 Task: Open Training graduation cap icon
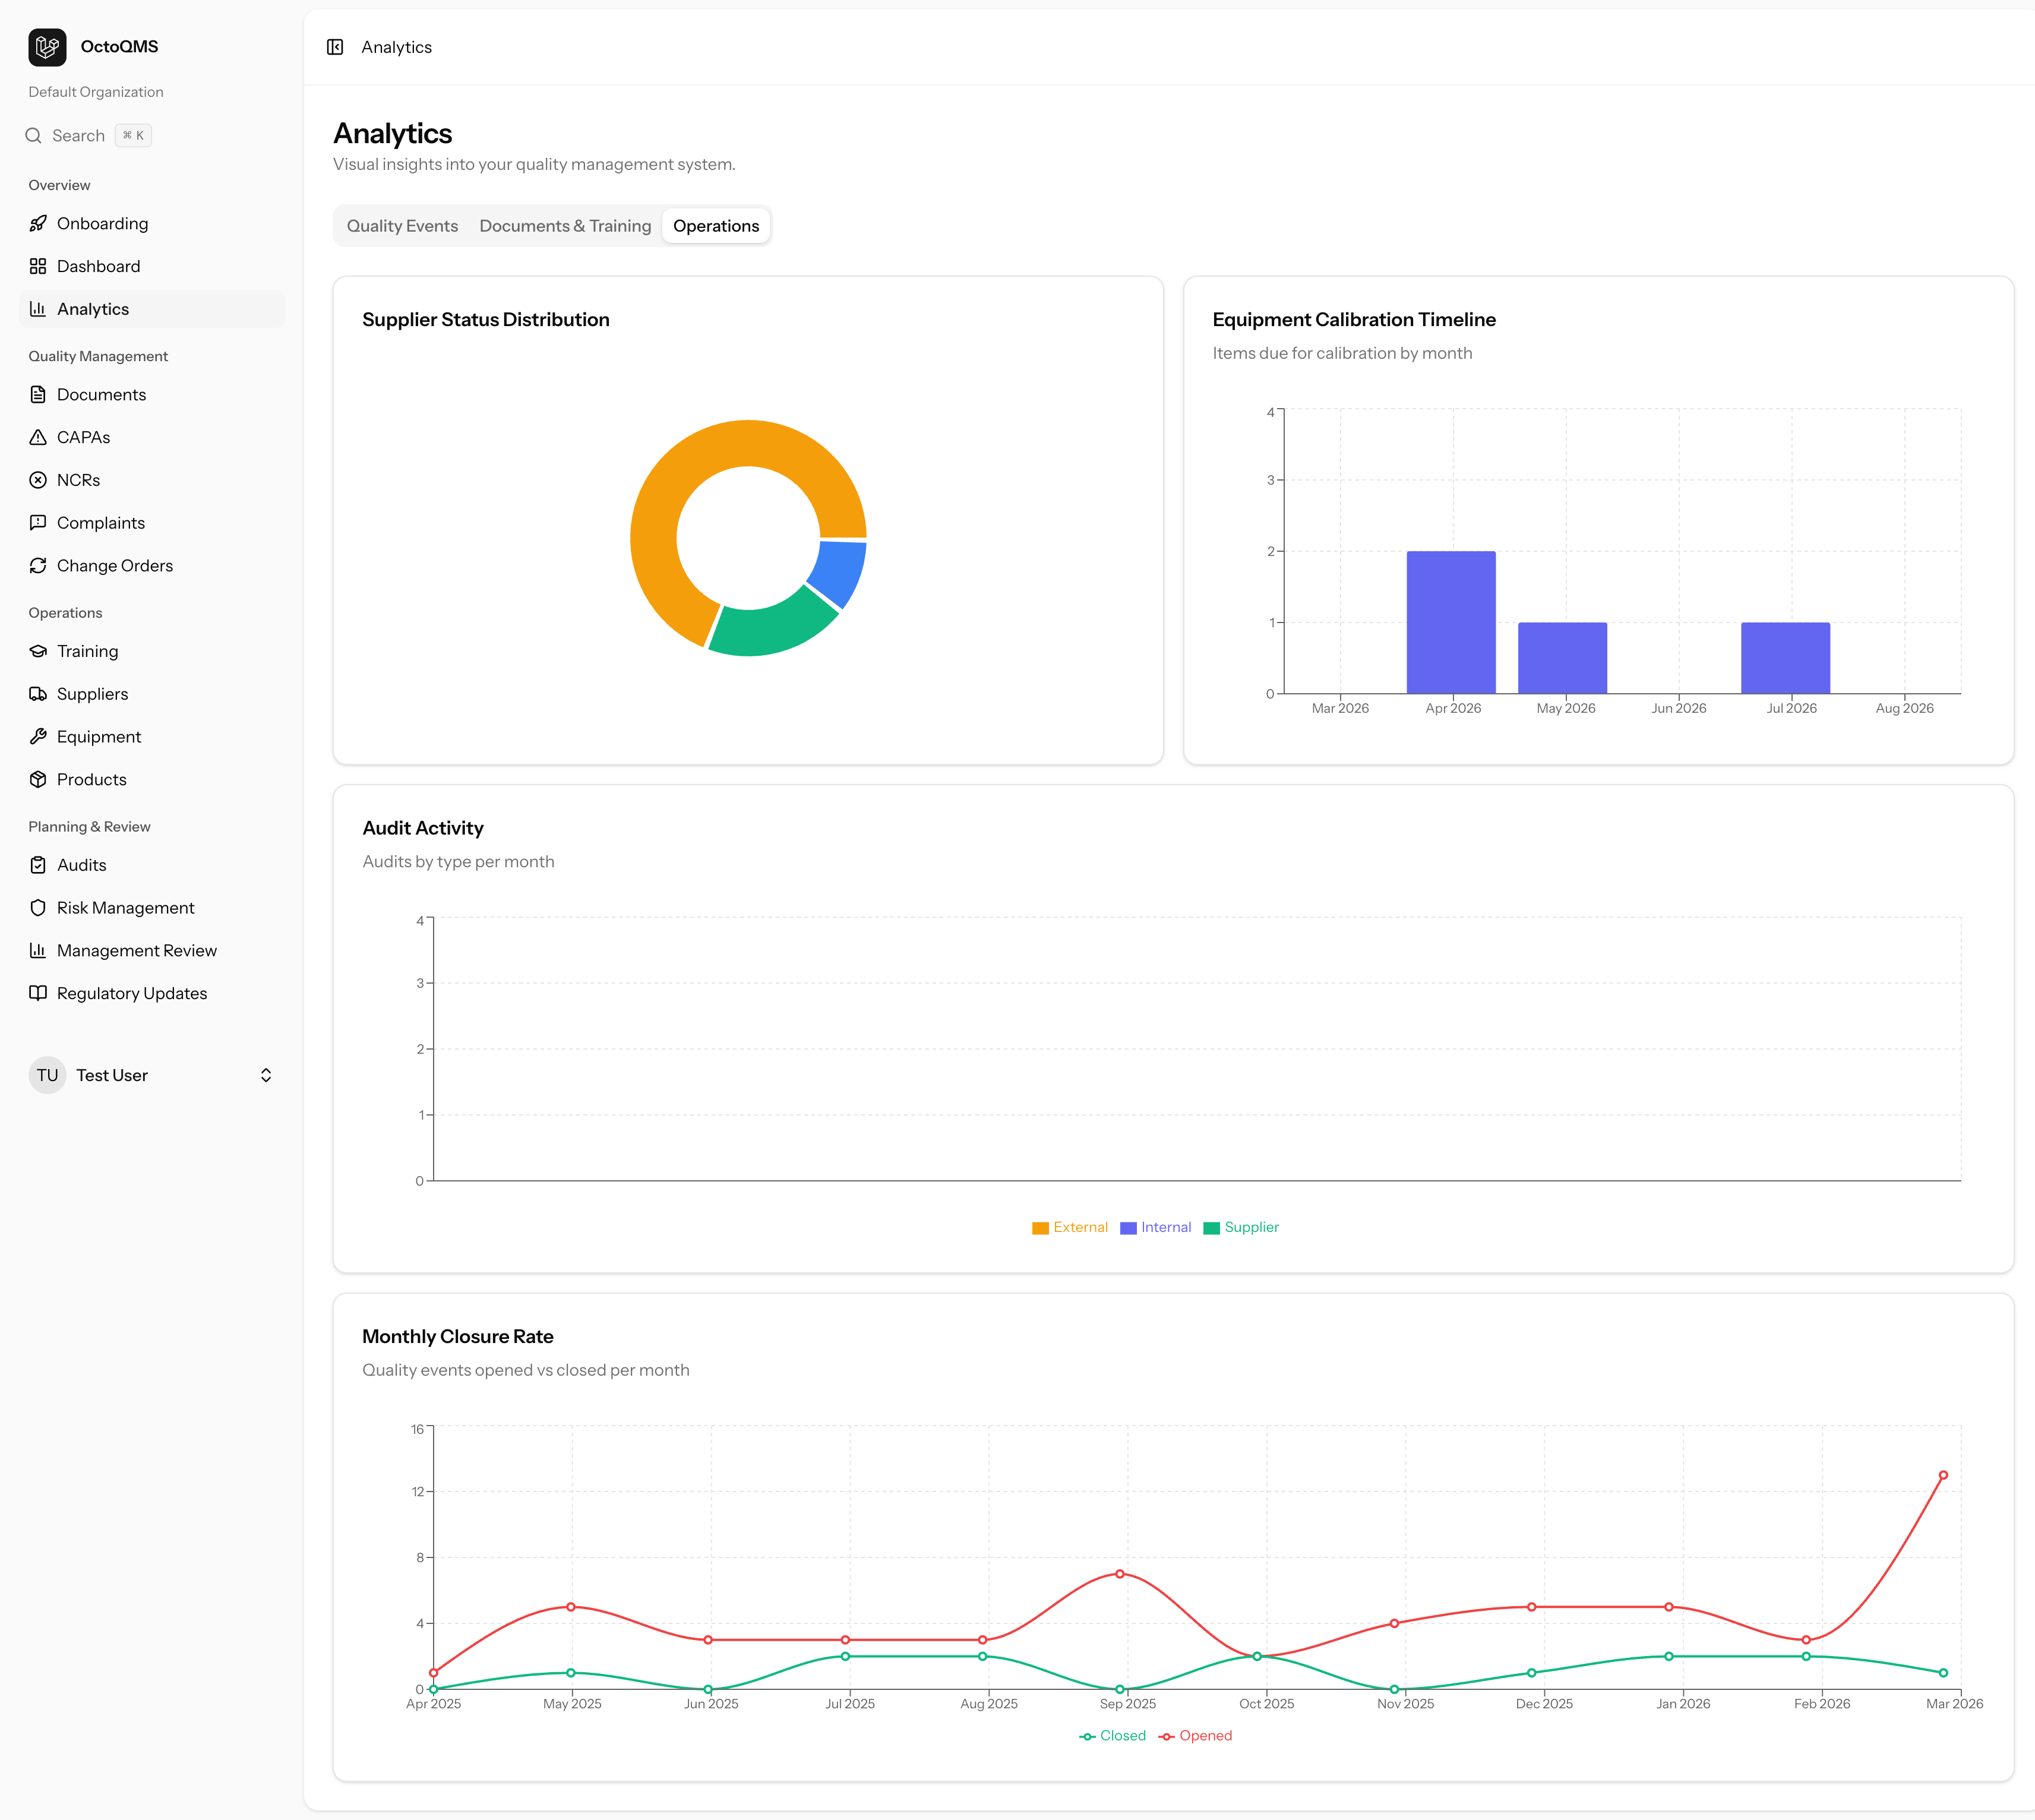(38, 651)
